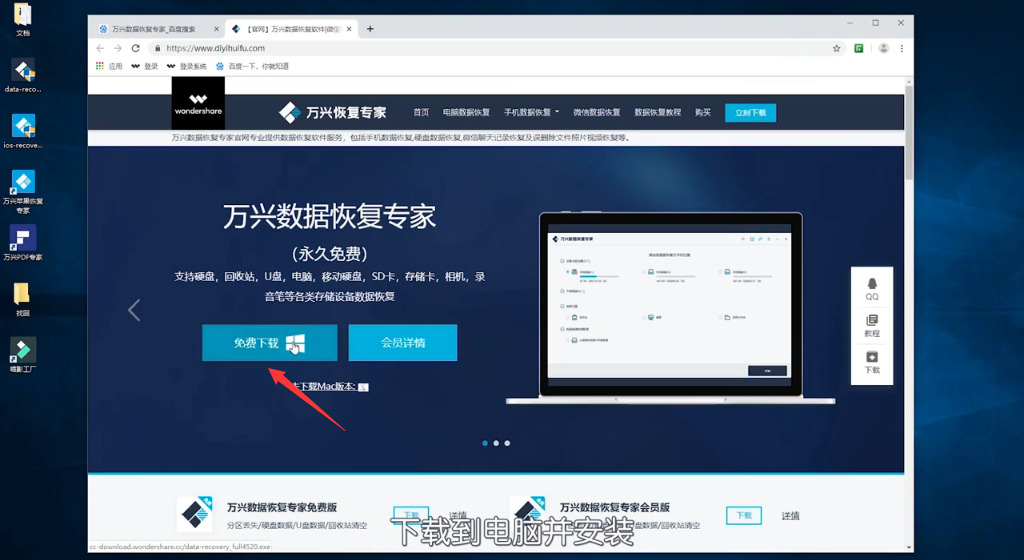This screenshot has height=560, width=1024.
Task: Open the 应用 apps bookmark
Action: pyautogui.click(x=109, y=66)
